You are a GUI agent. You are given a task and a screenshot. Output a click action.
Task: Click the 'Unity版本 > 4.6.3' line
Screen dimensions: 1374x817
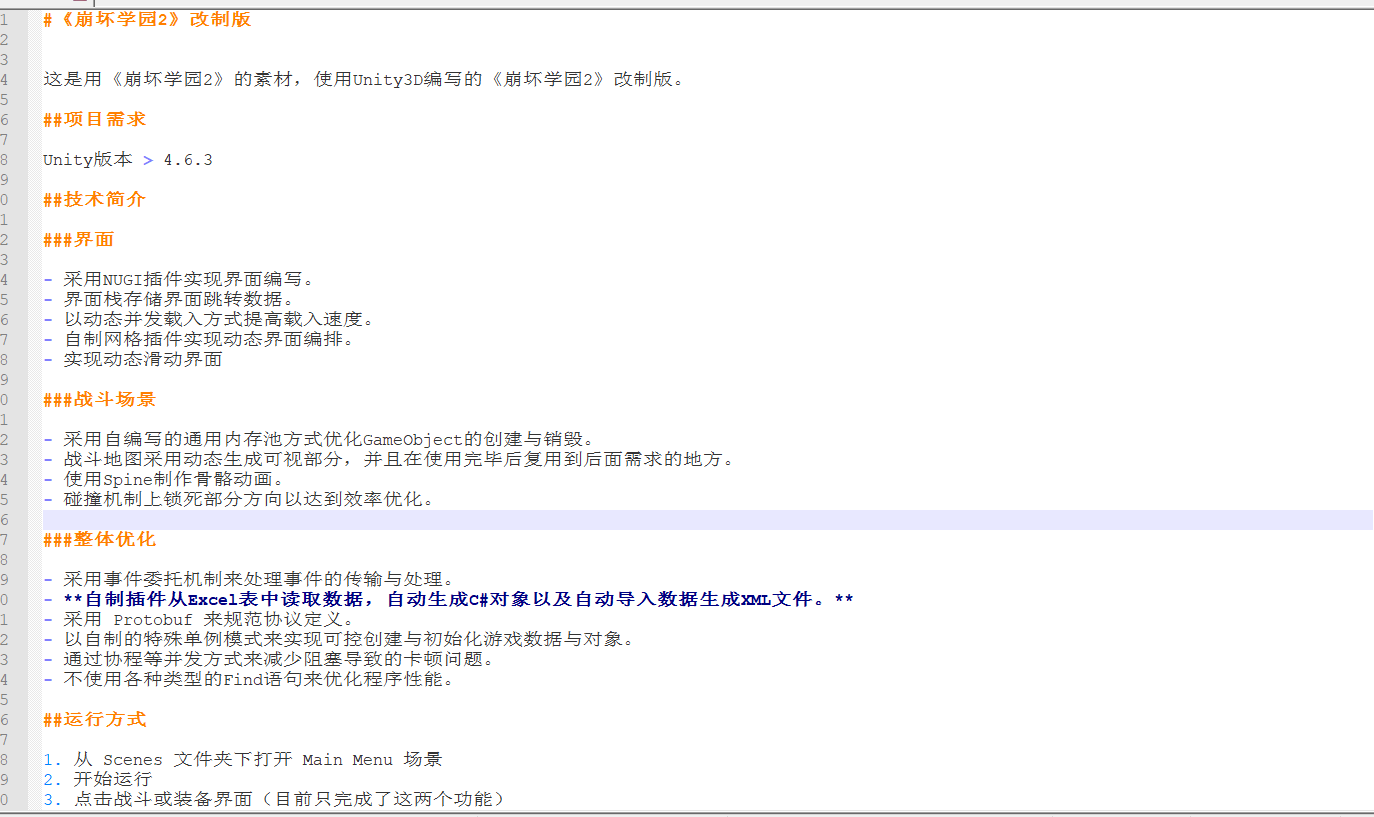(127, 159)
